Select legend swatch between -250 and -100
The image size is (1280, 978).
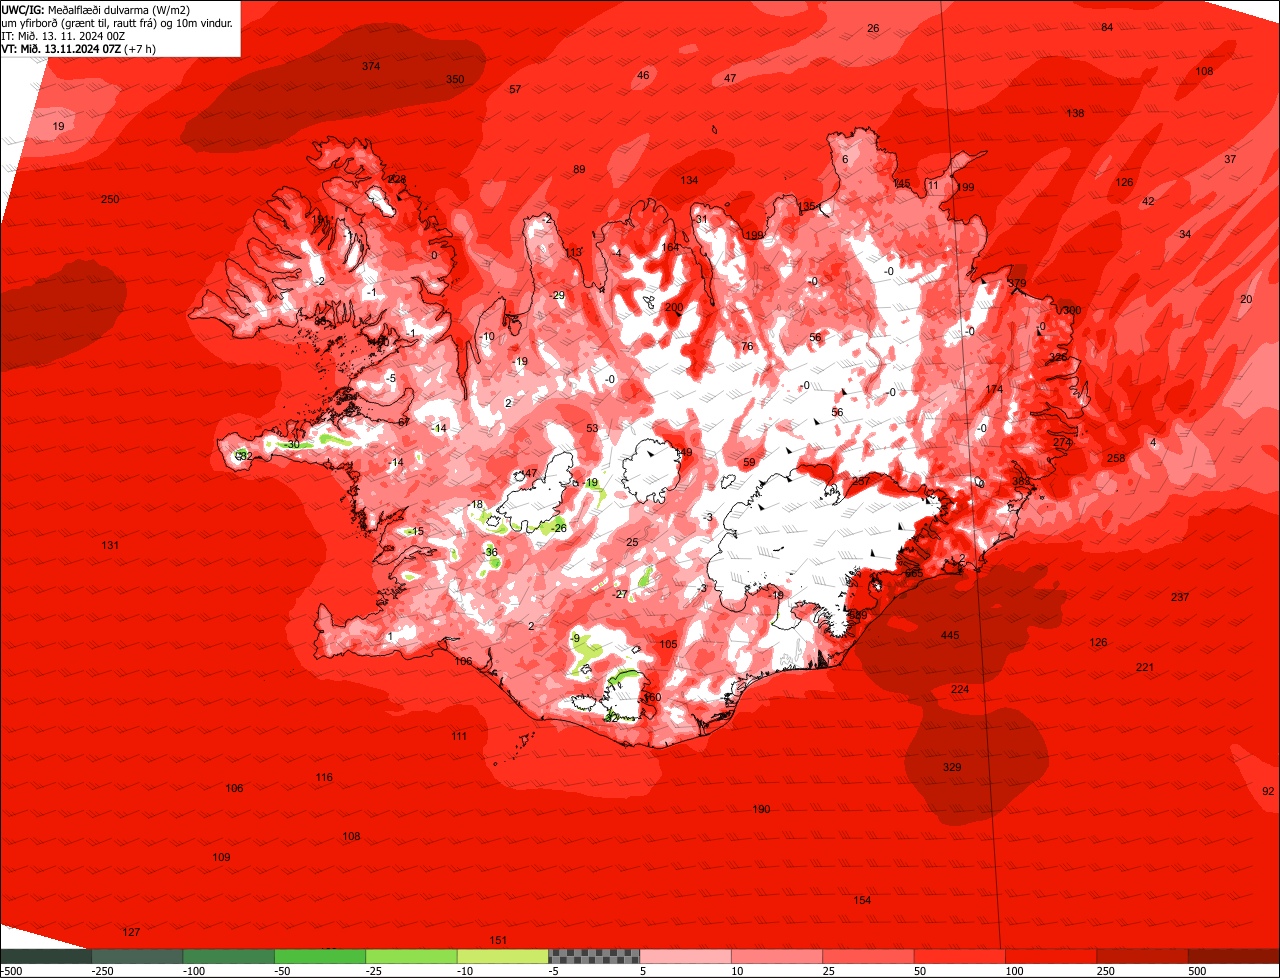point(137,956)
